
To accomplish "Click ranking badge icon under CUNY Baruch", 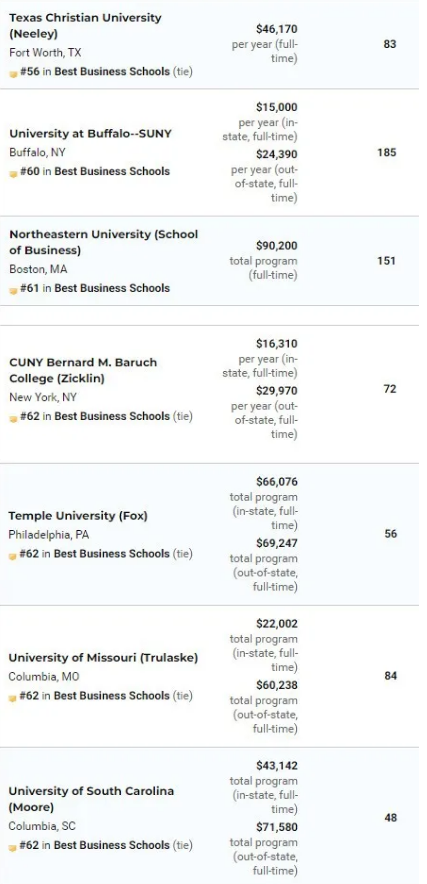I will 13,418.
